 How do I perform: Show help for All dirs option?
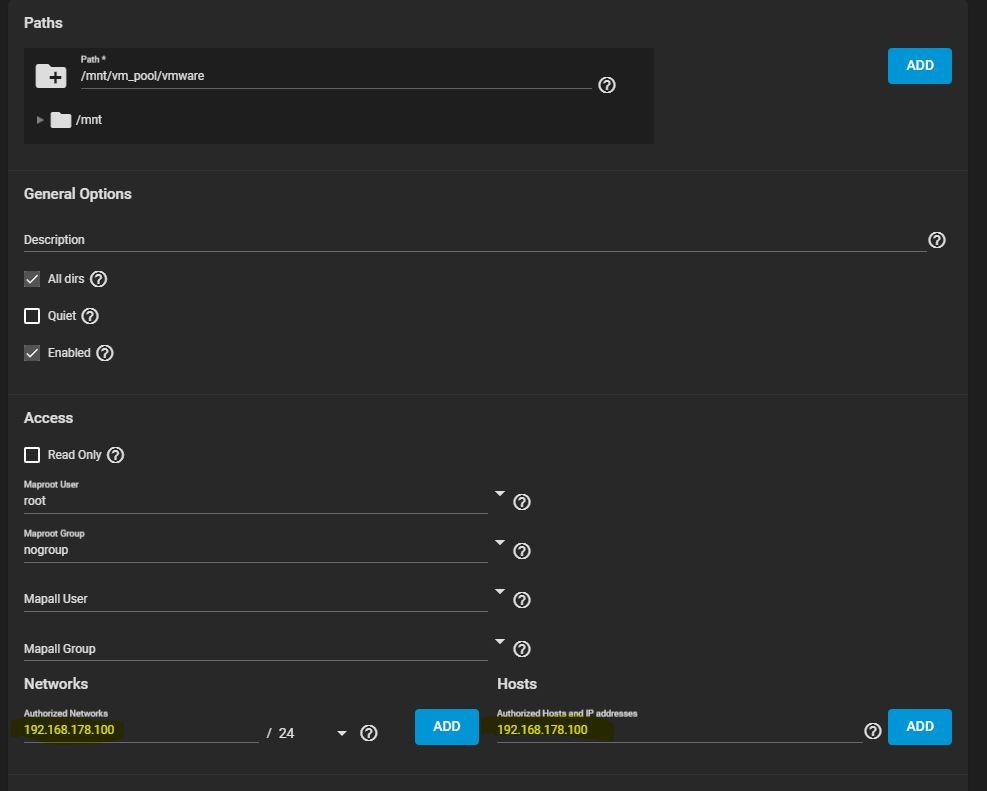pos(98,279)
